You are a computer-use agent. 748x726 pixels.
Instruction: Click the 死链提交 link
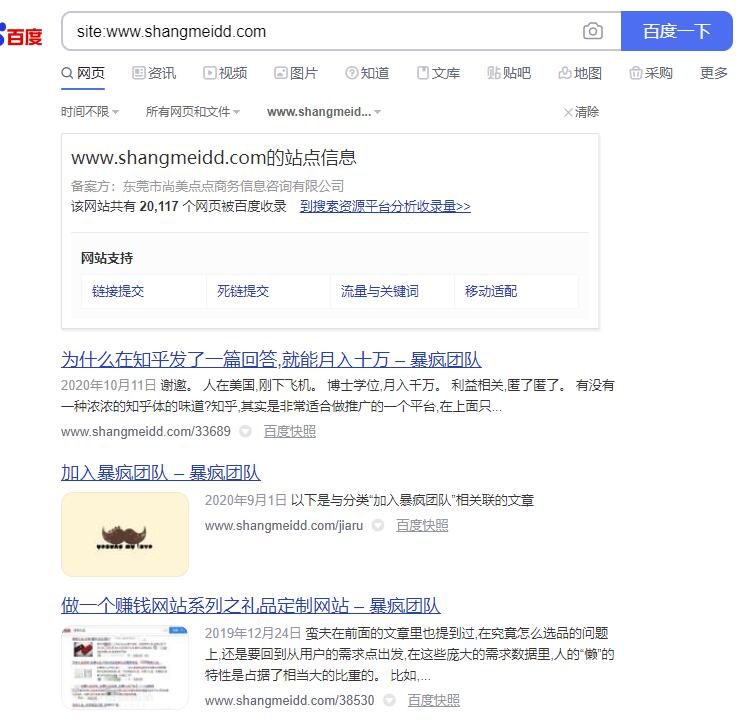pyautogui.click(x=243, y=291)
